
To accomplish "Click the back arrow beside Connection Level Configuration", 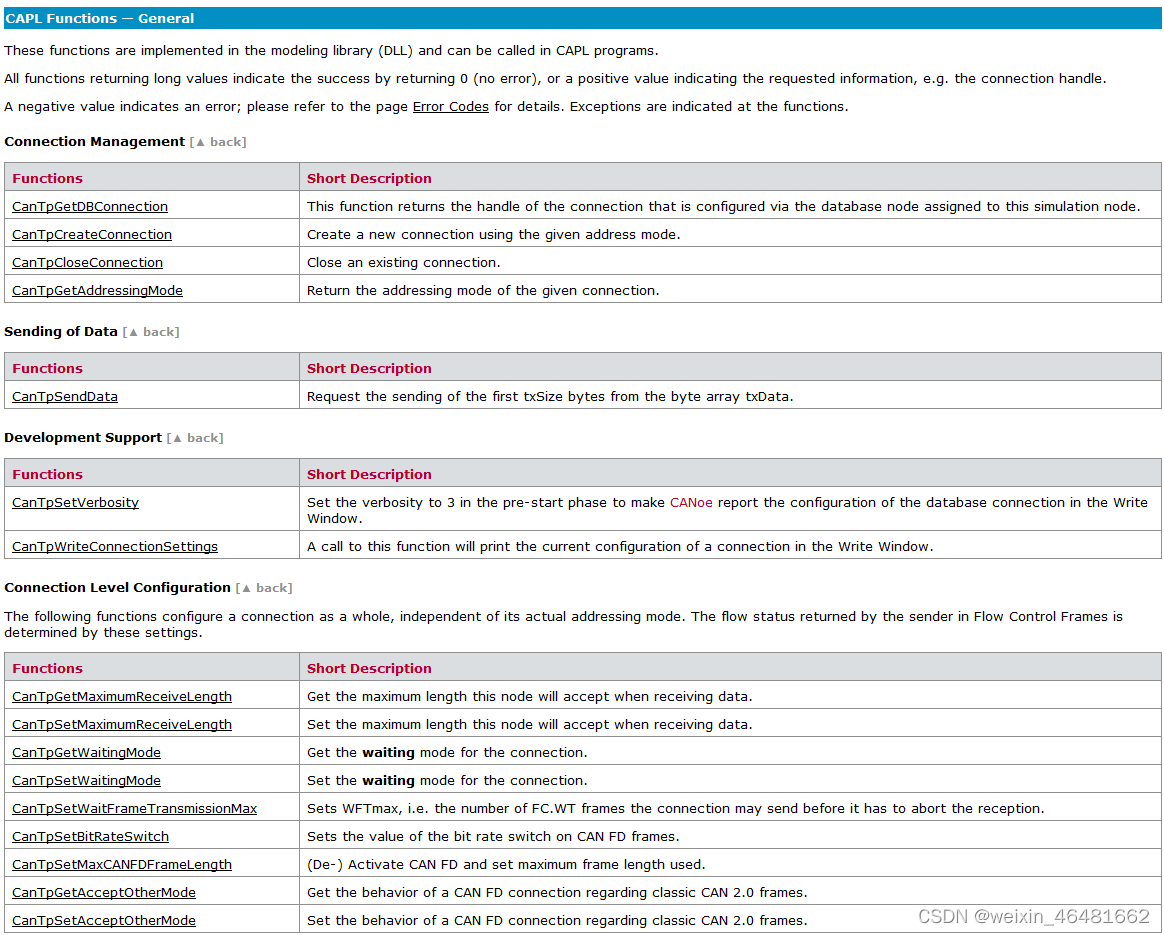I will pos(264,588).
